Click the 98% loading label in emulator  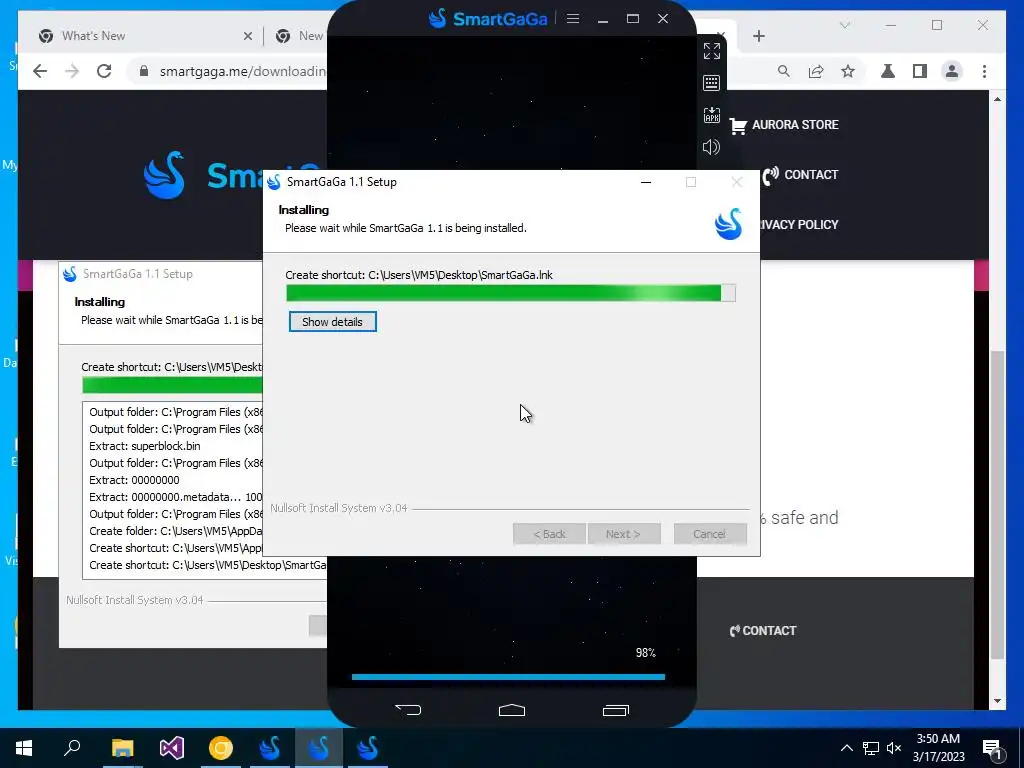(x=645, y=653)
